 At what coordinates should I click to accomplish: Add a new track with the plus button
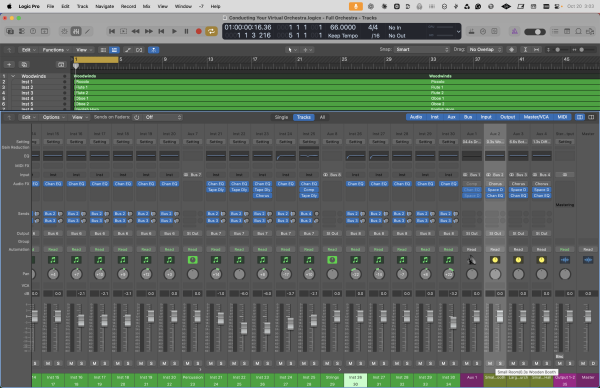(9, 64)
